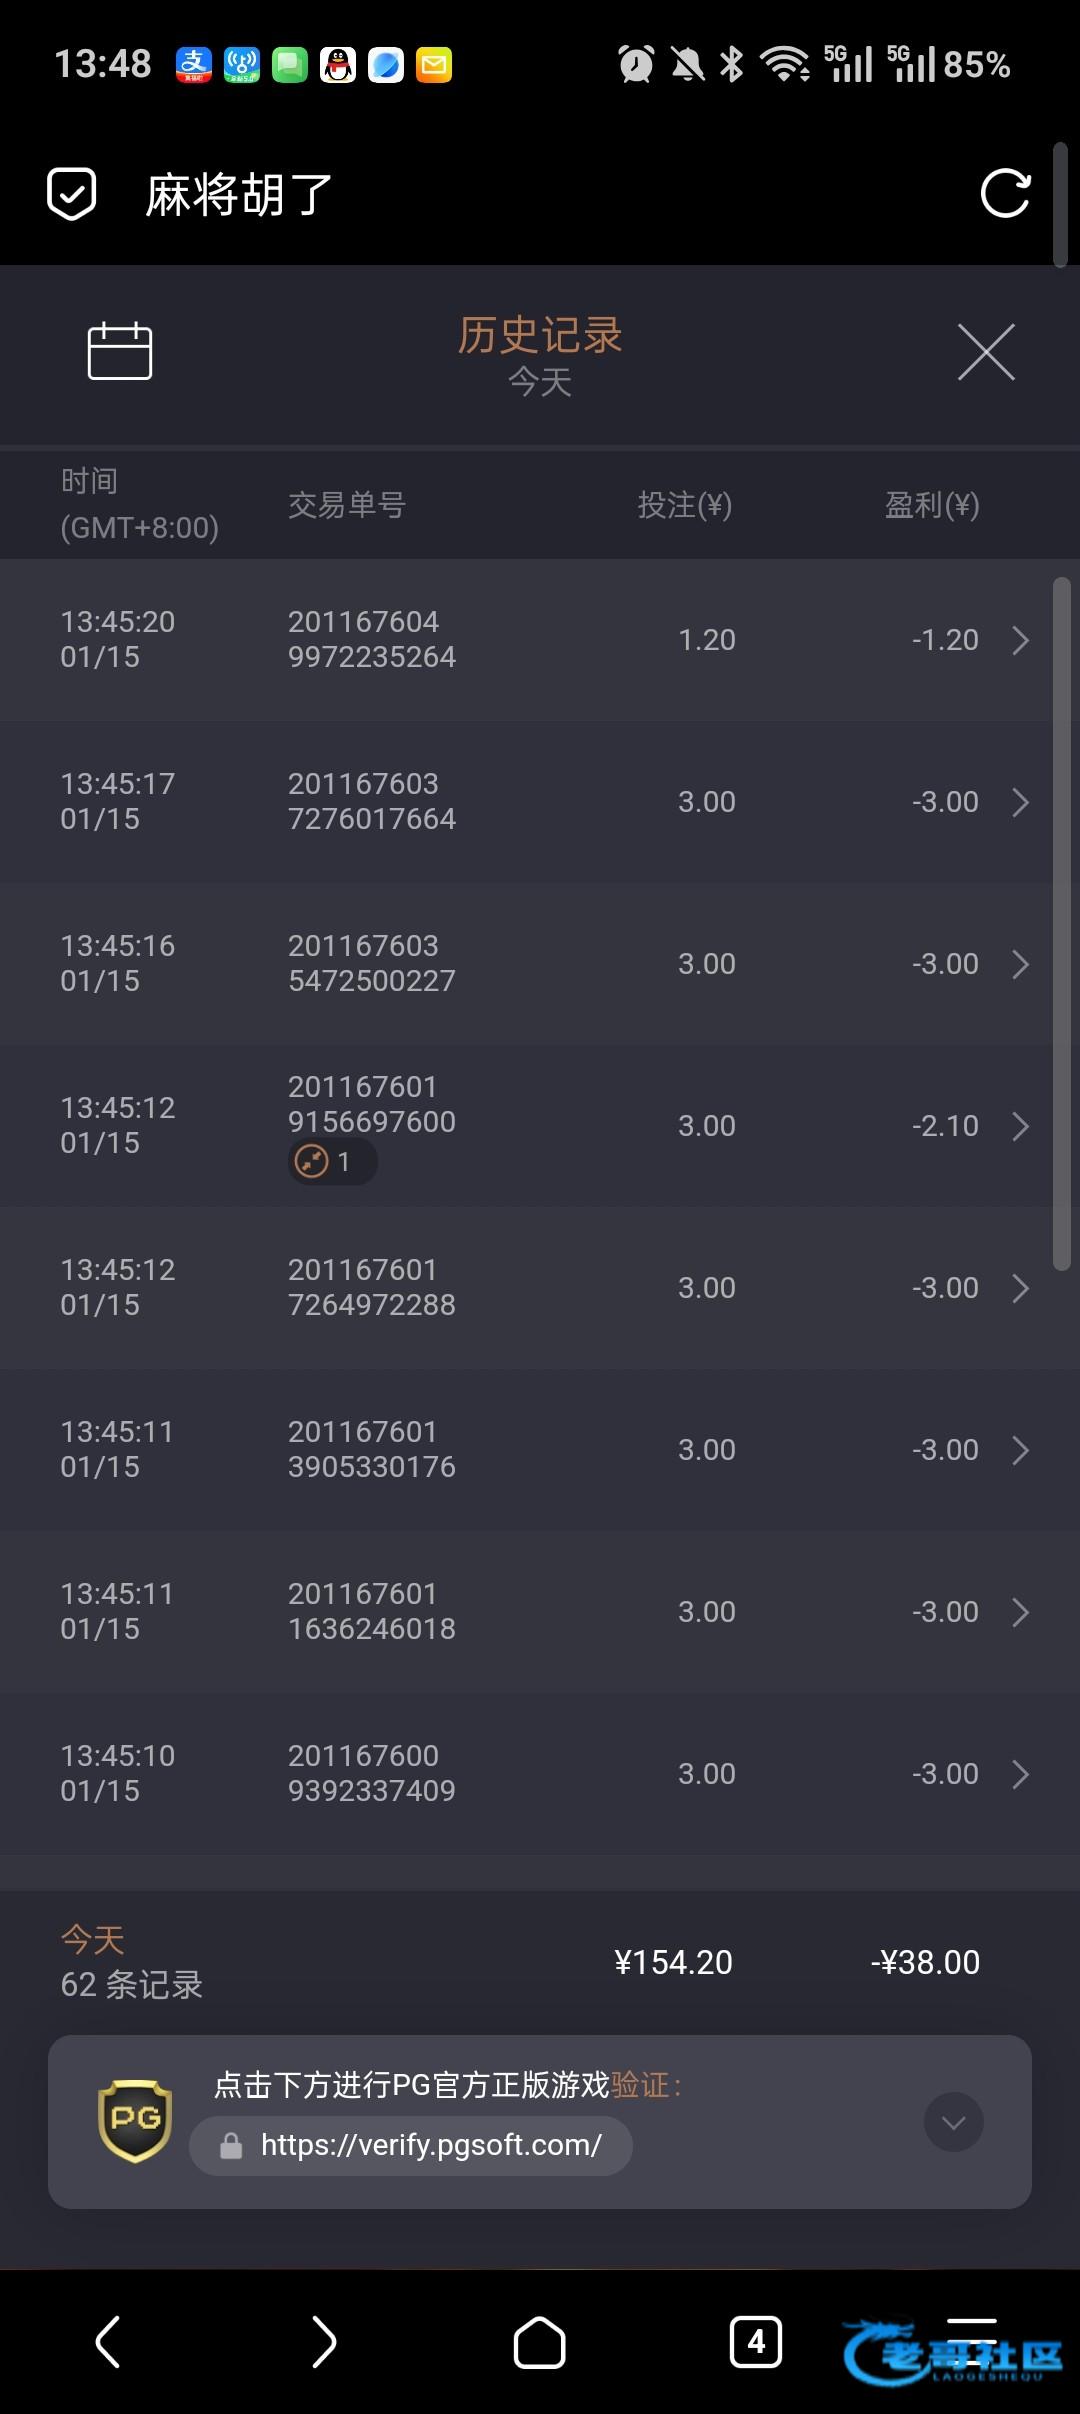Close the 历史记录 history panel
The height and width of the screenshot is (2414, 1080).
(986, 352)
